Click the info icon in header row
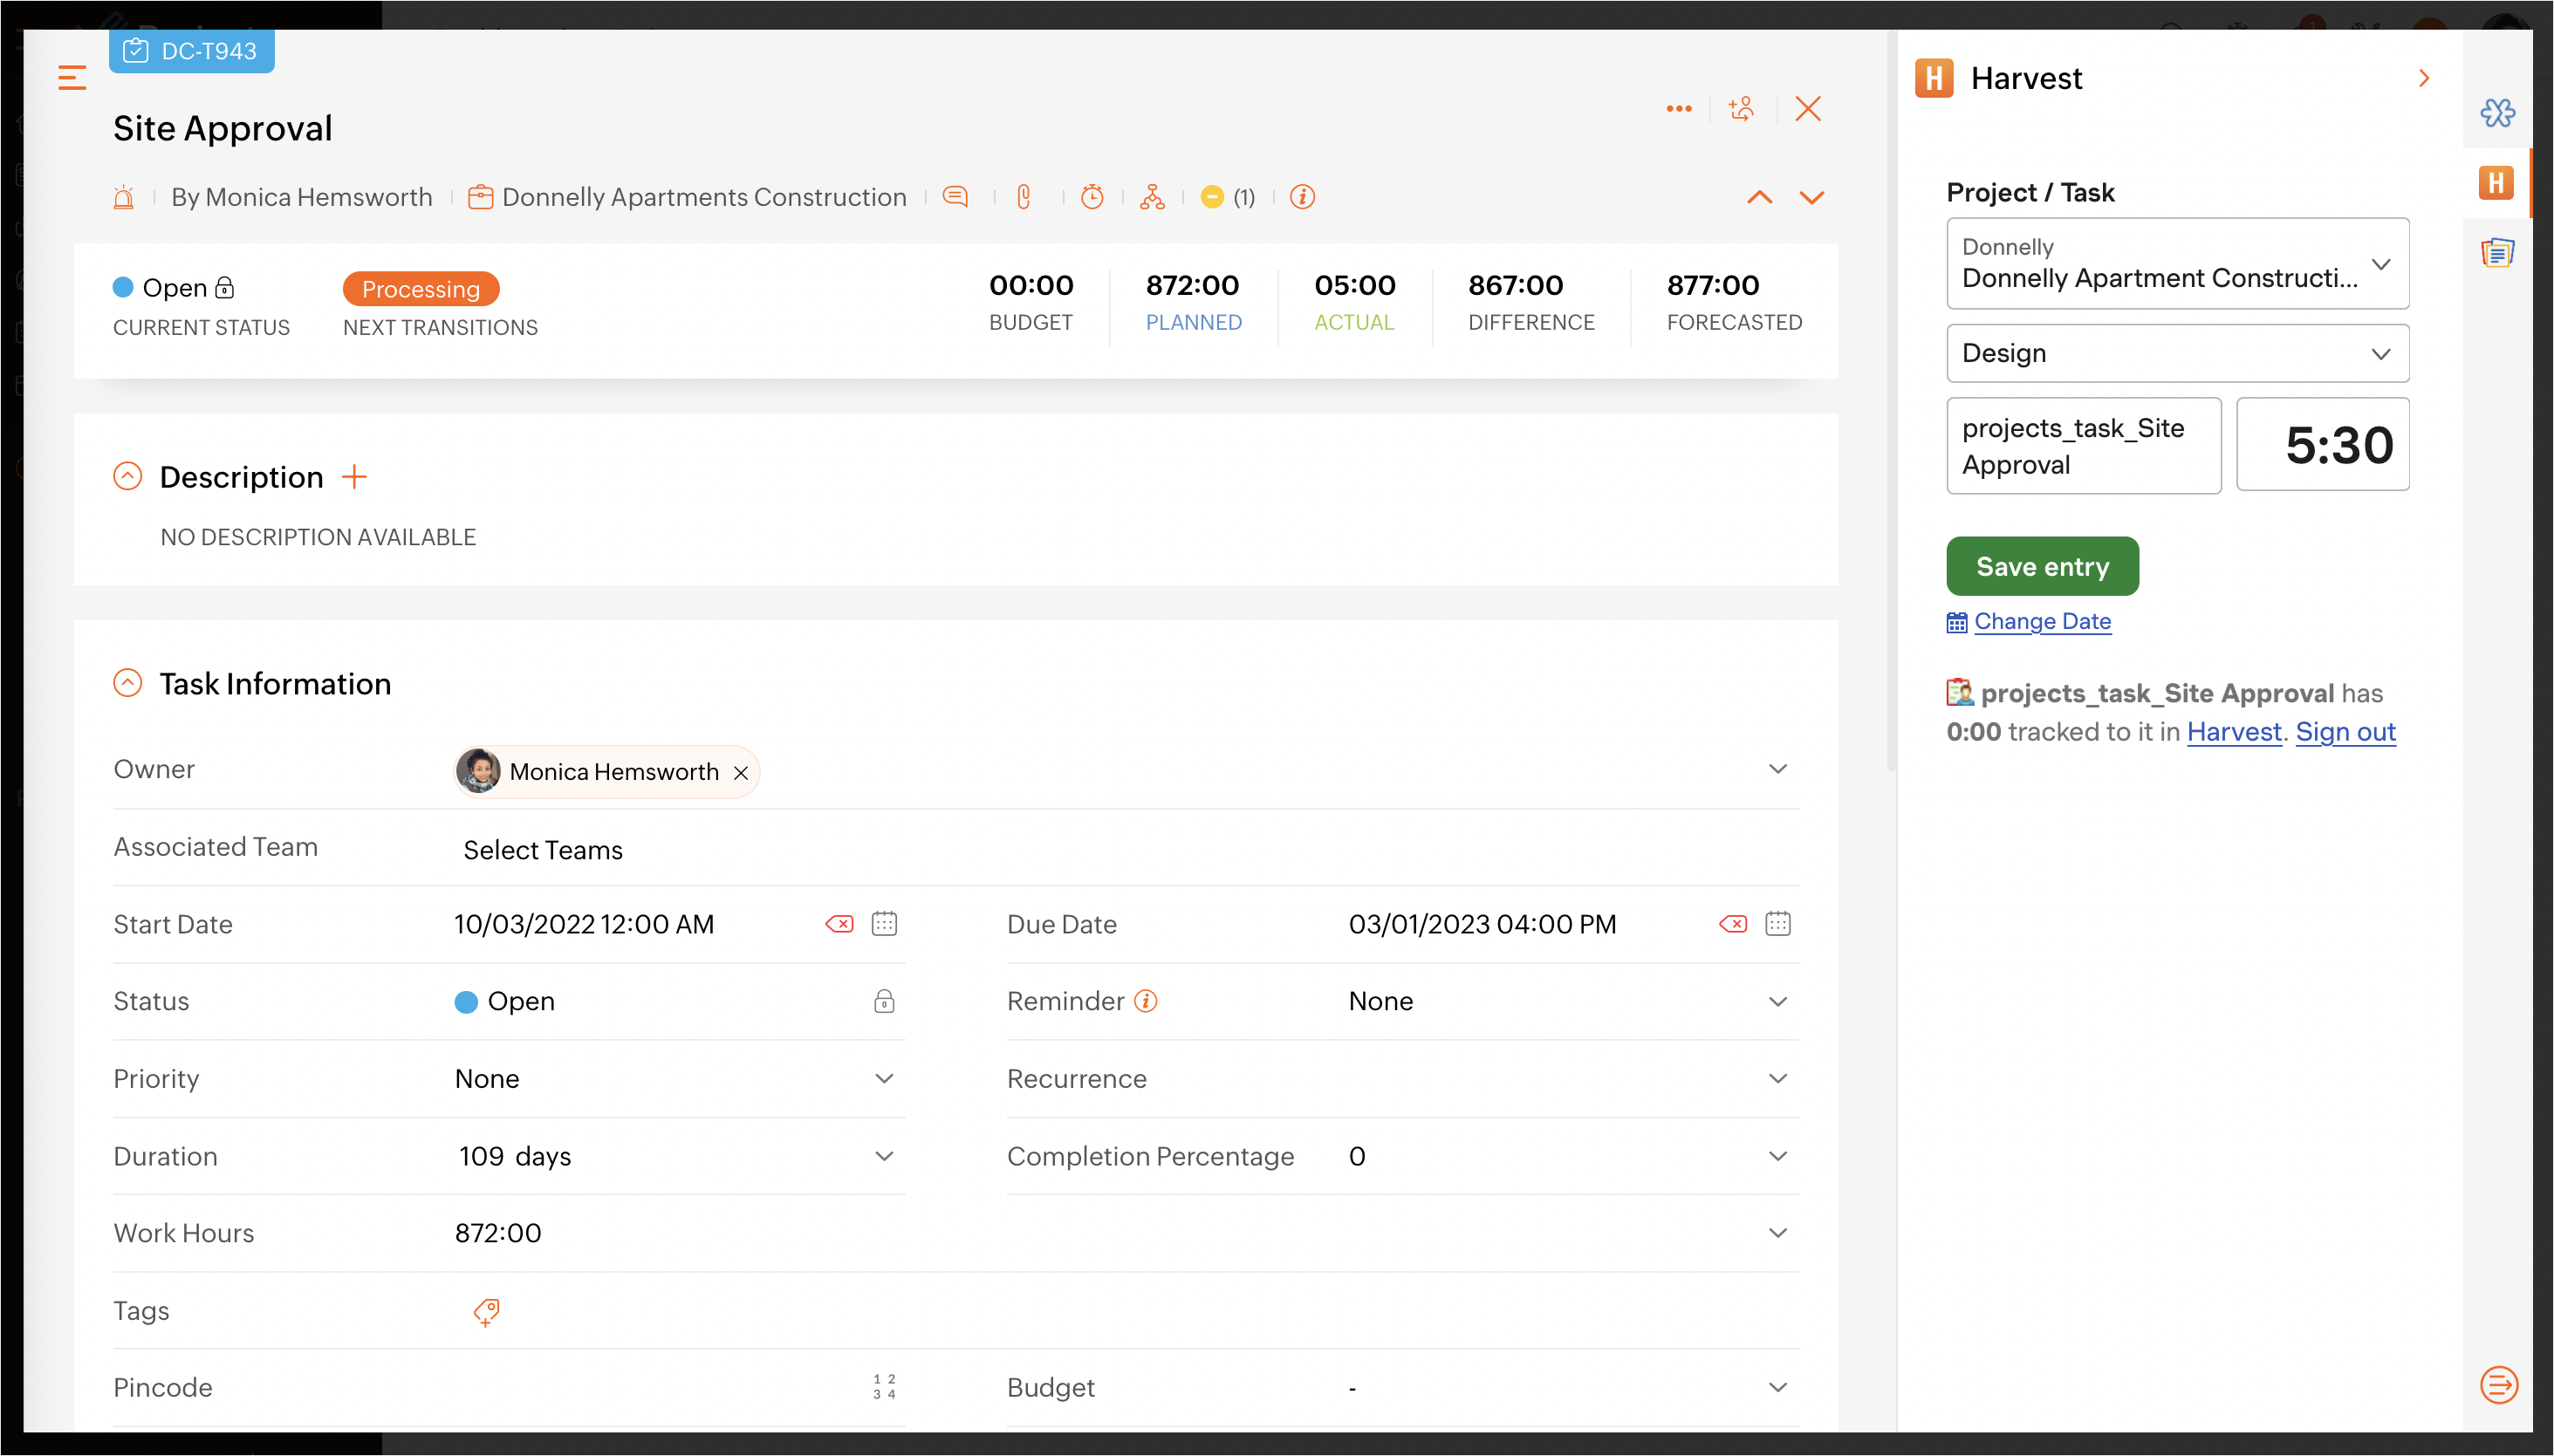2554x1456 pixels. (1302, 197)
